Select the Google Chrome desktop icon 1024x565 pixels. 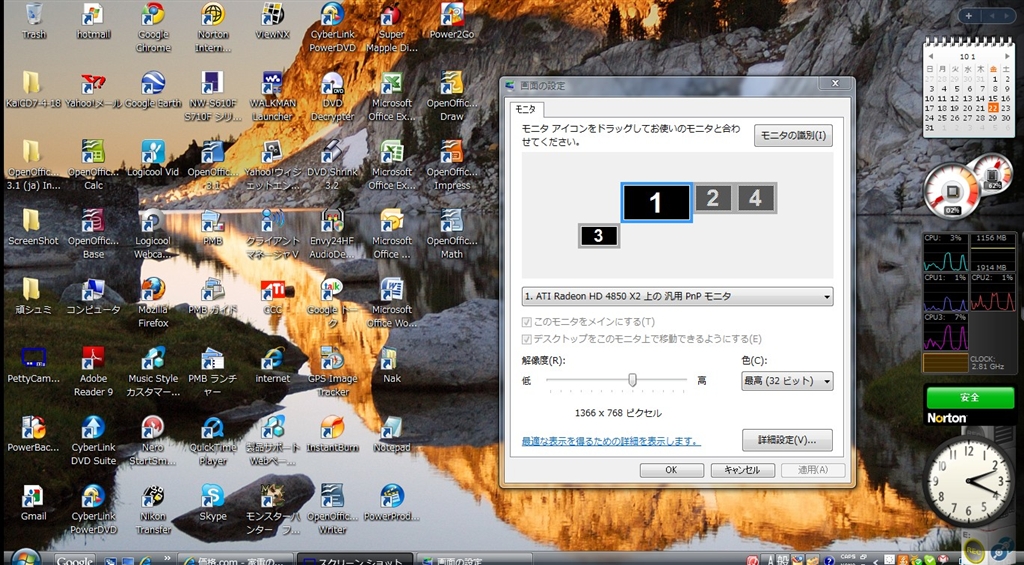(153, 27)
